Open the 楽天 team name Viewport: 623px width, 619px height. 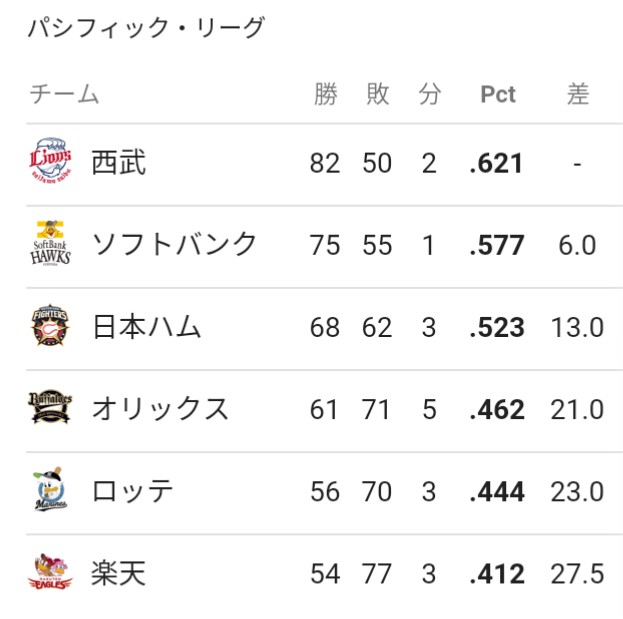click(x=118, y=573)
